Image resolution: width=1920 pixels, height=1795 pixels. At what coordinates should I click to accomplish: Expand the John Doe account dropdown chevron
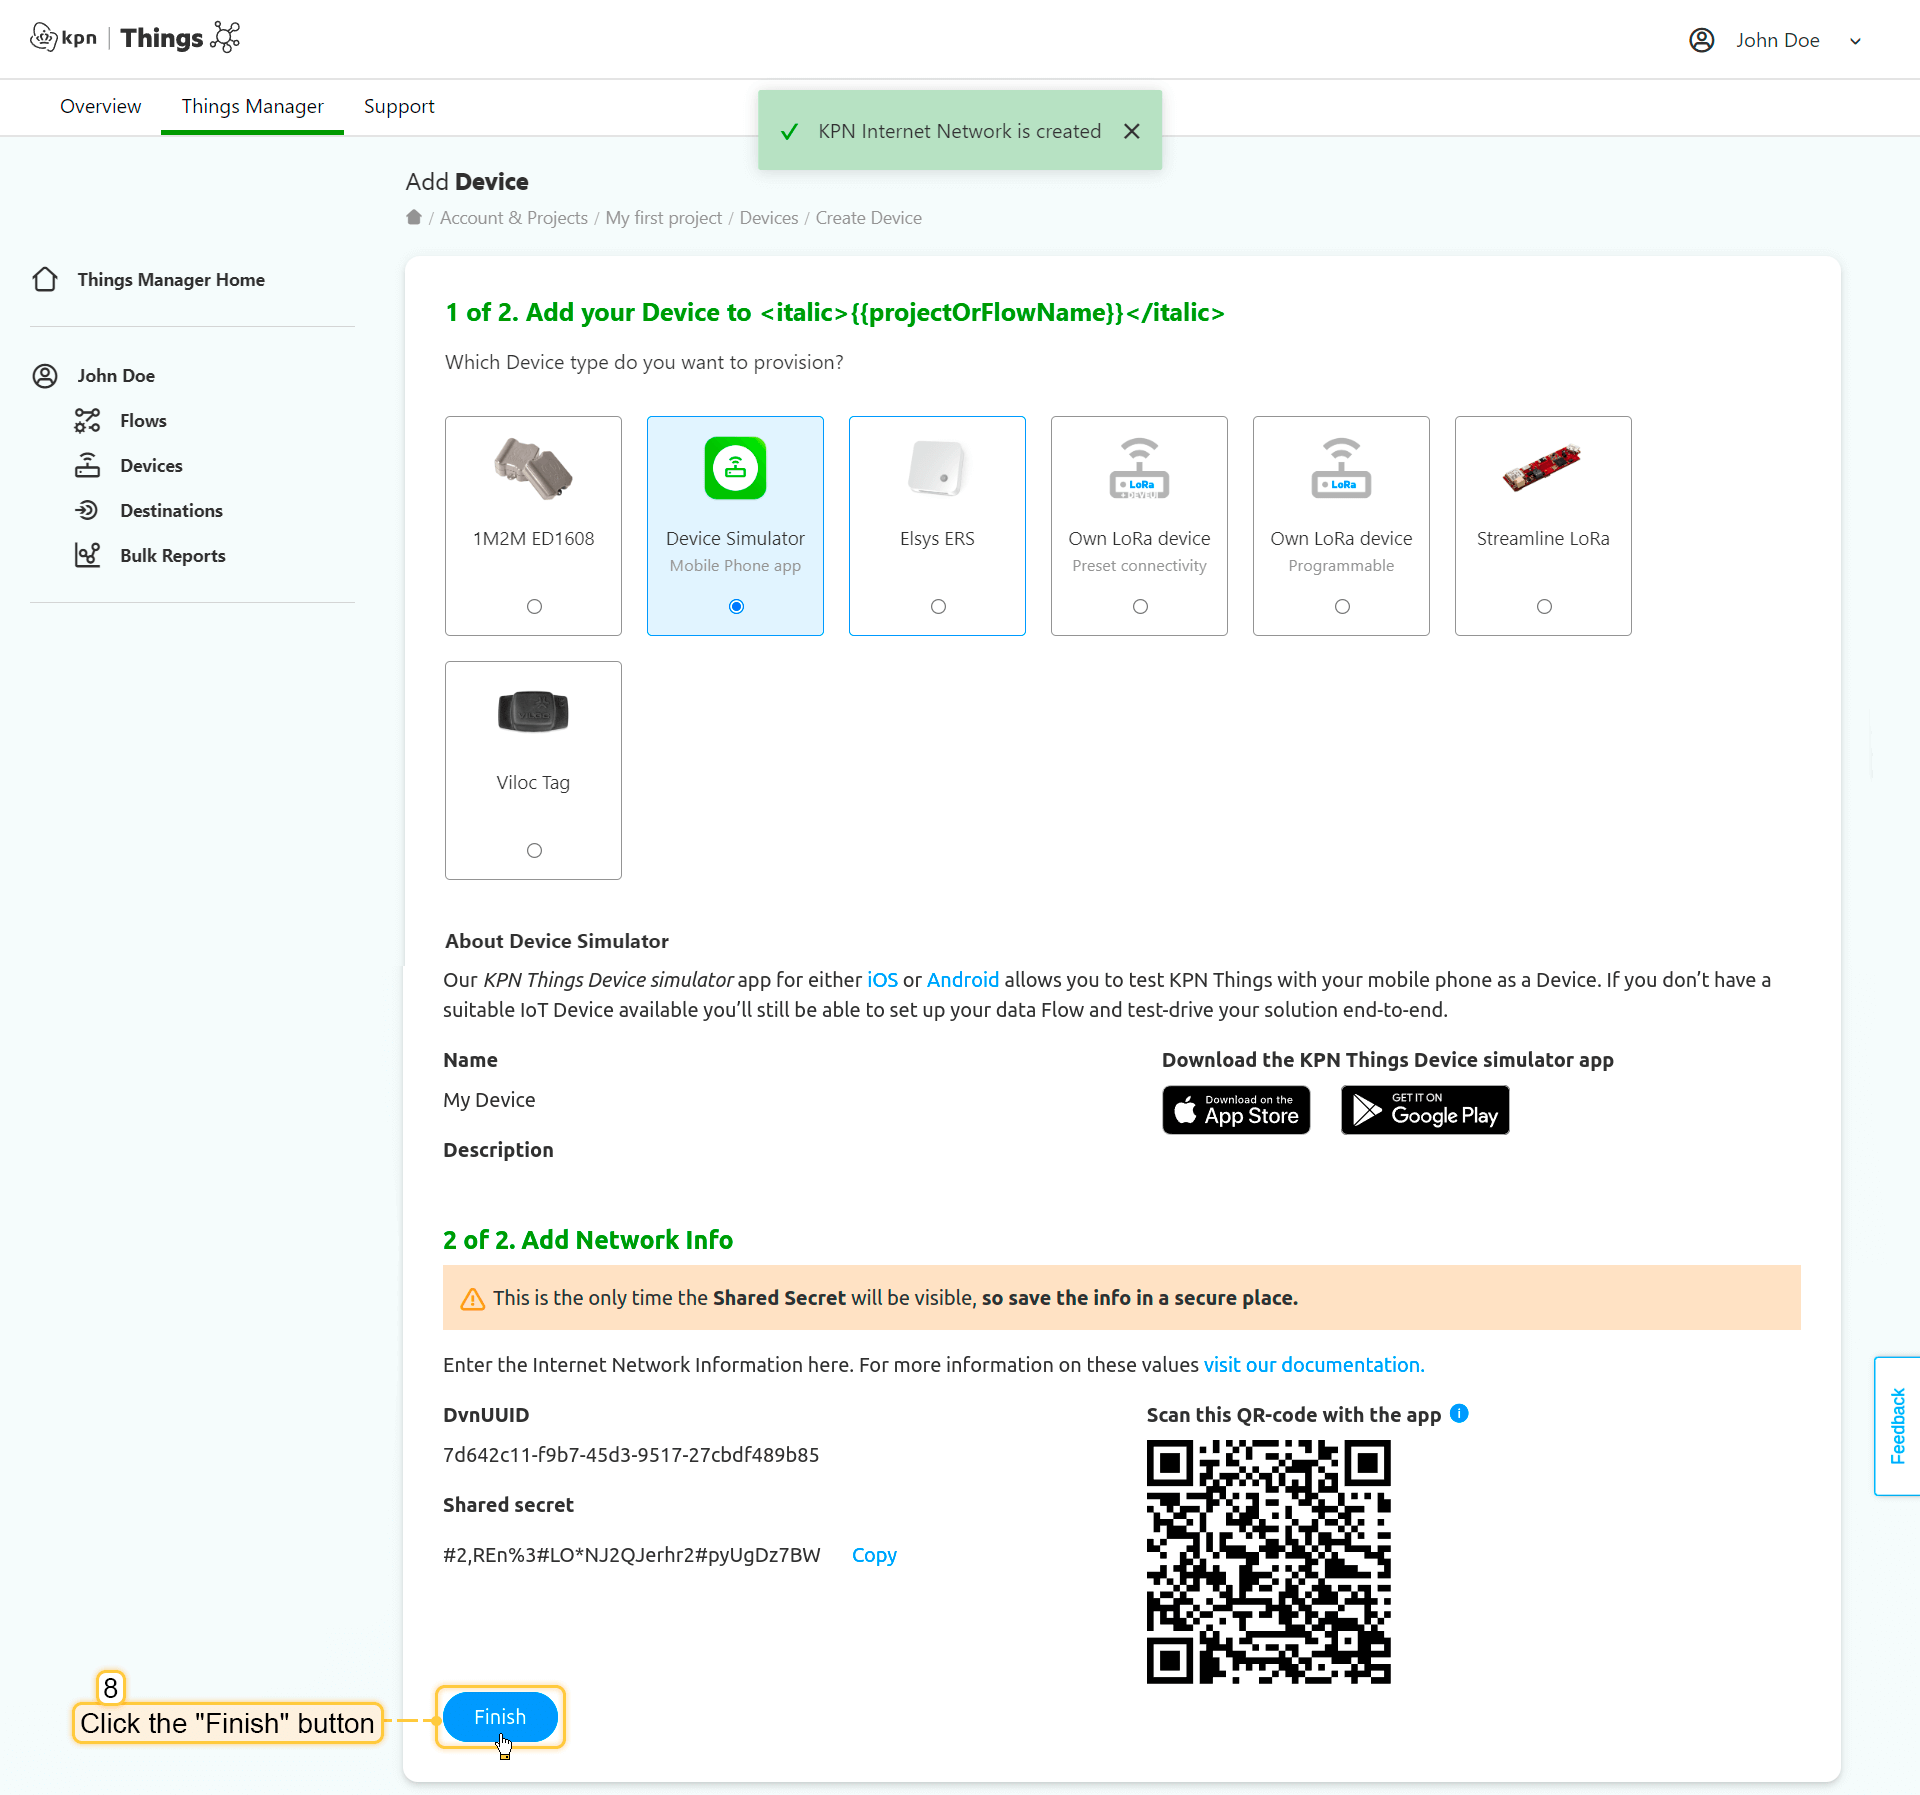1856,41
